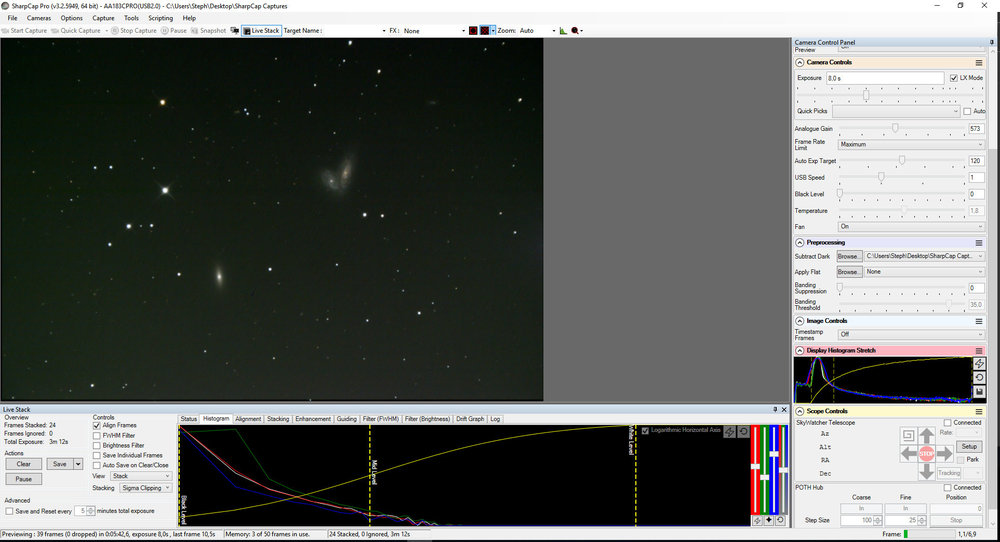Image resolution: width=1000 pixels, height=542 pixels.
Task: Uncheck the Align Frames checkbox
Action: tap(97, 425)
